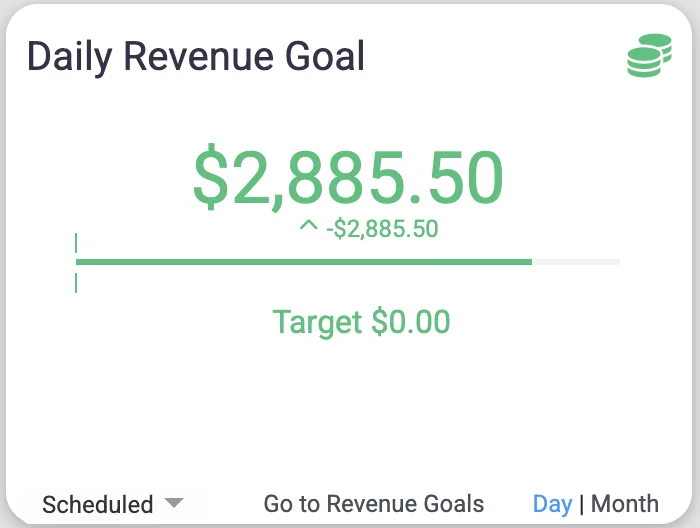The width and height of the screenshot is (700, 528).
Task: Click the word Goals in the bottom link
Action: 455,504
